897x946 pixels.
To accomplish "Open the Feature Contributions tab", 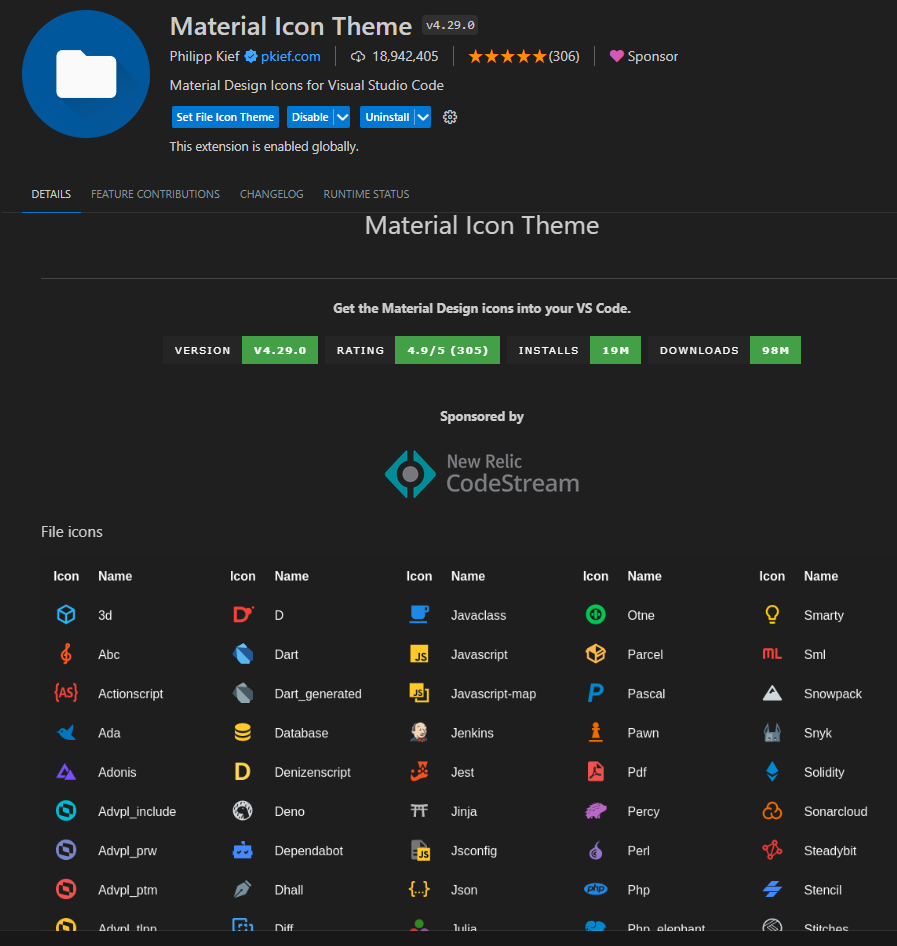I will point(155,194).
